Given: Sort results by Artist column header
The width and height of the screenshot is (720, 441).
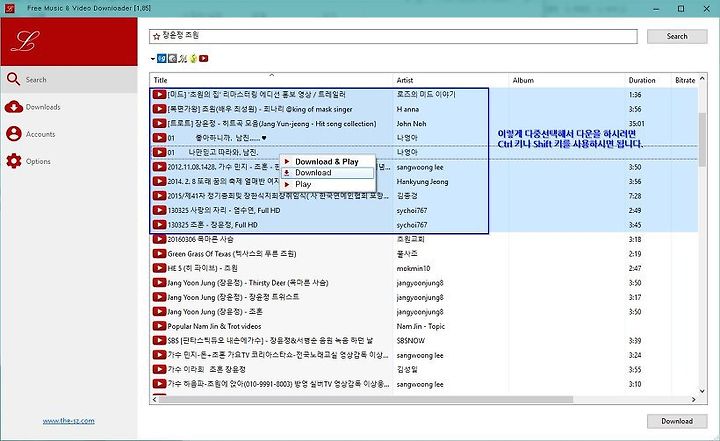Looking at the screenshot, I should point(450,80).
